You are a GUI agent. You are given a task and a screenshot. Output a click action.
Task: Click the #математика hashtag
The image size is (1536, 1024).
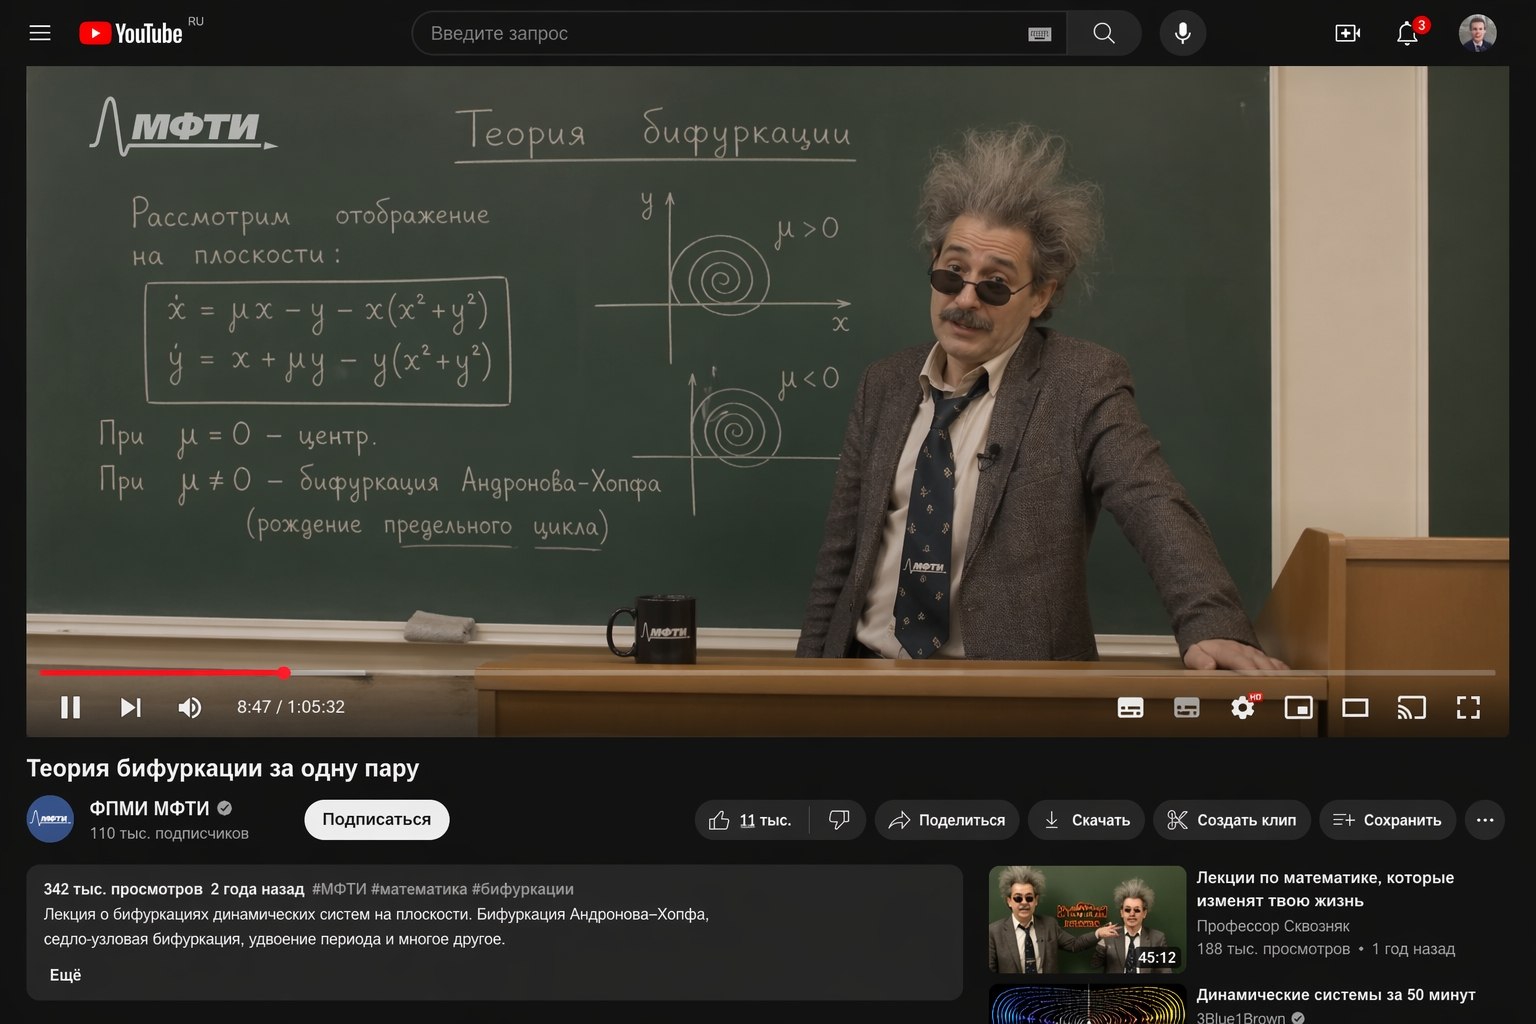click(x=419, y=889)
